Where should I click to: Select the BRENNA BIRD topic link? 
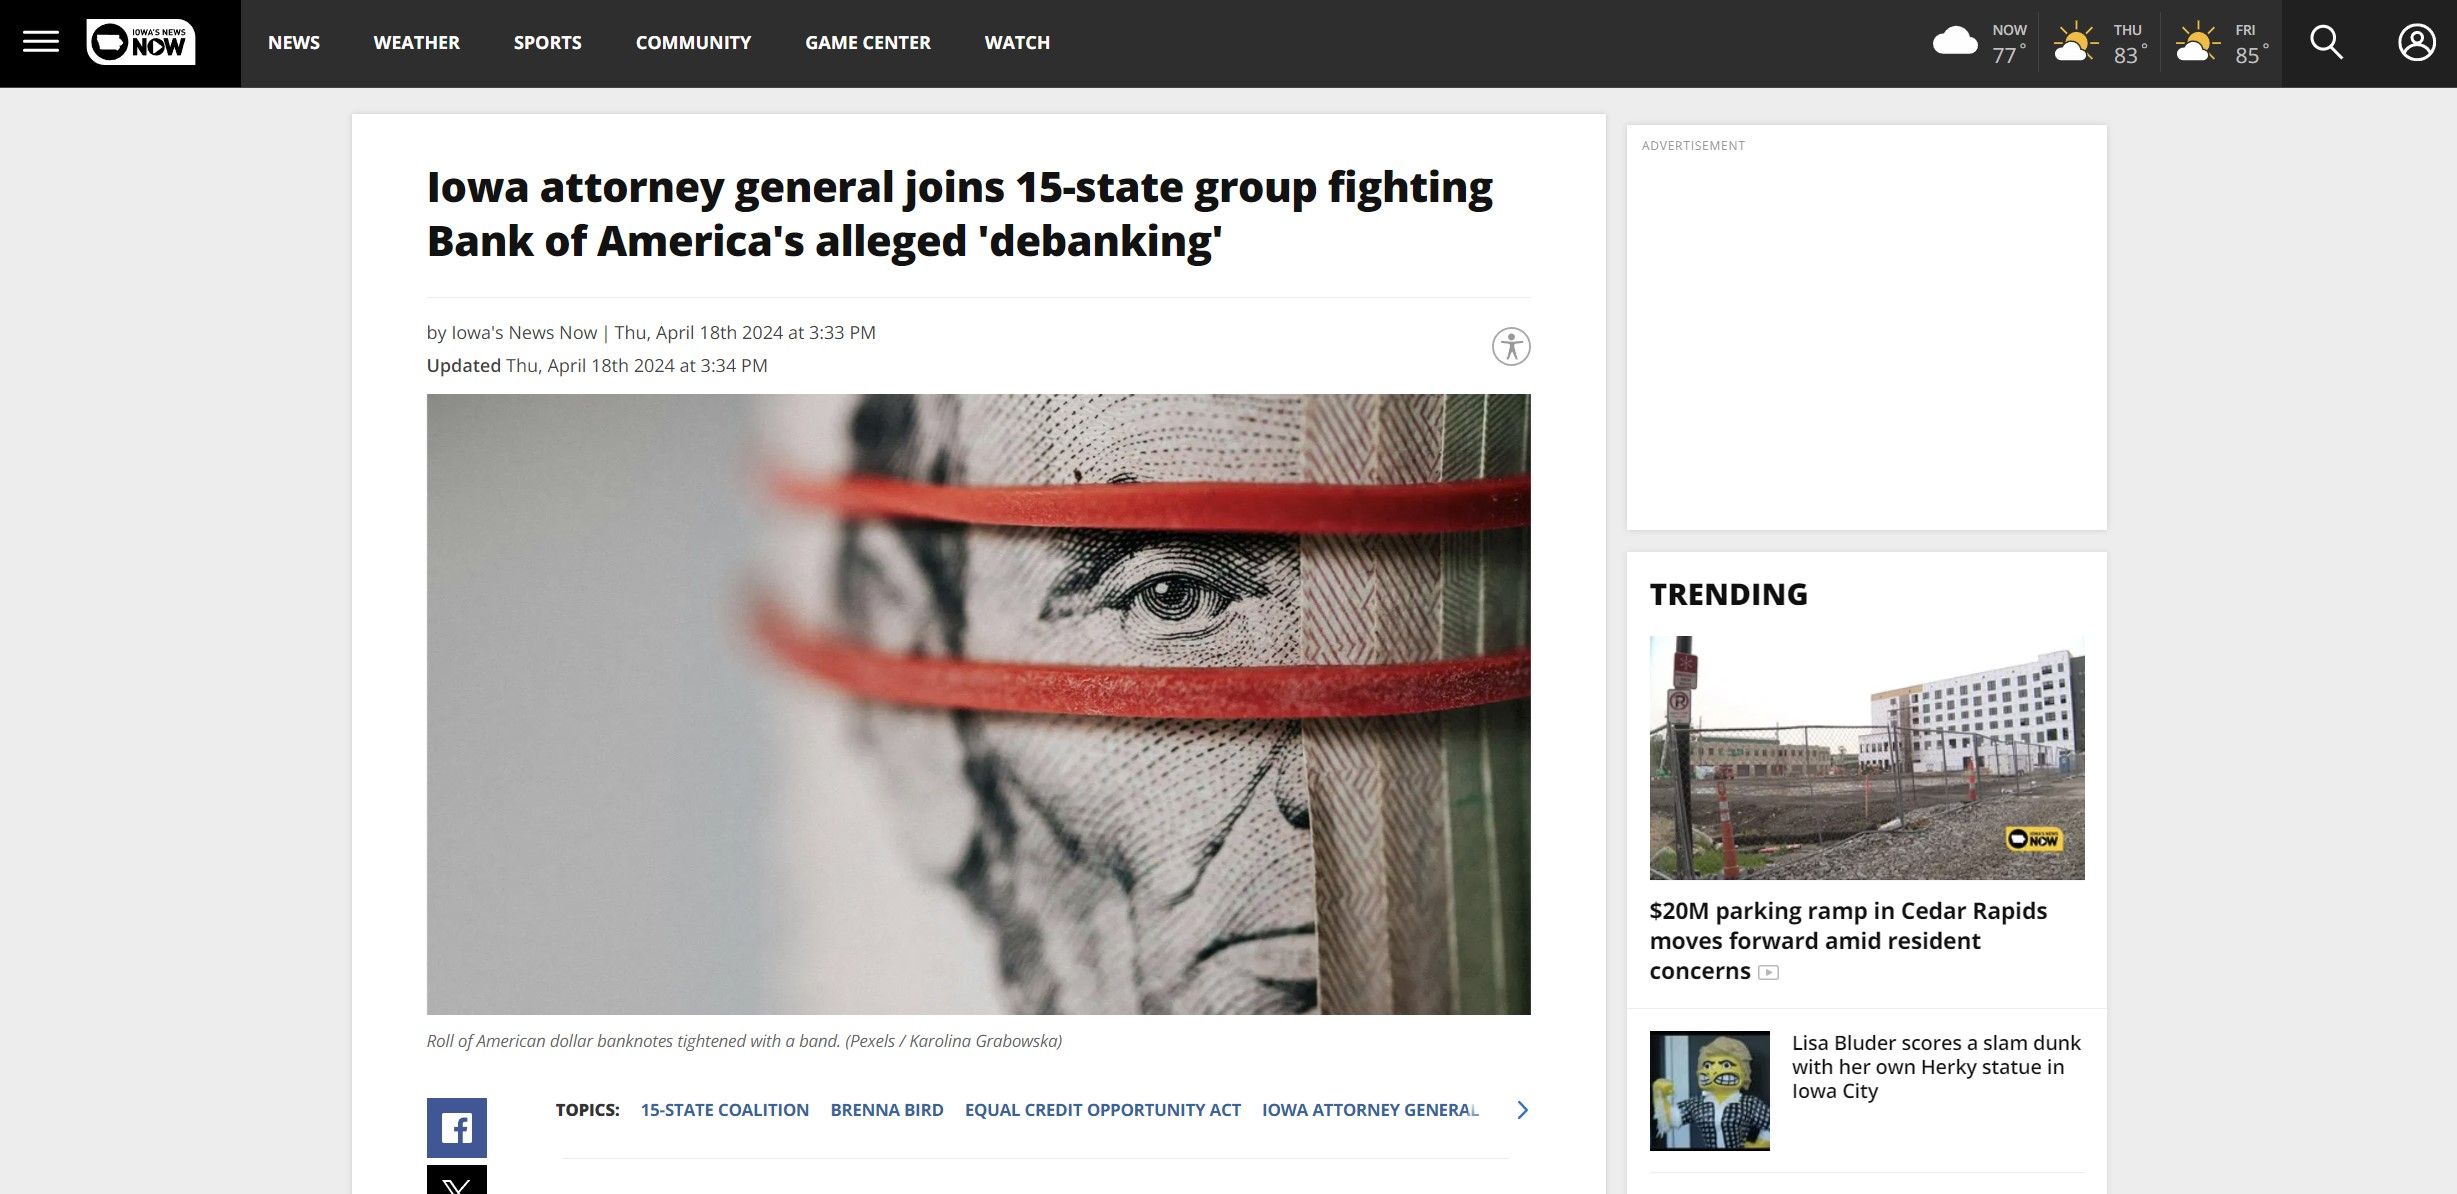887,1110
